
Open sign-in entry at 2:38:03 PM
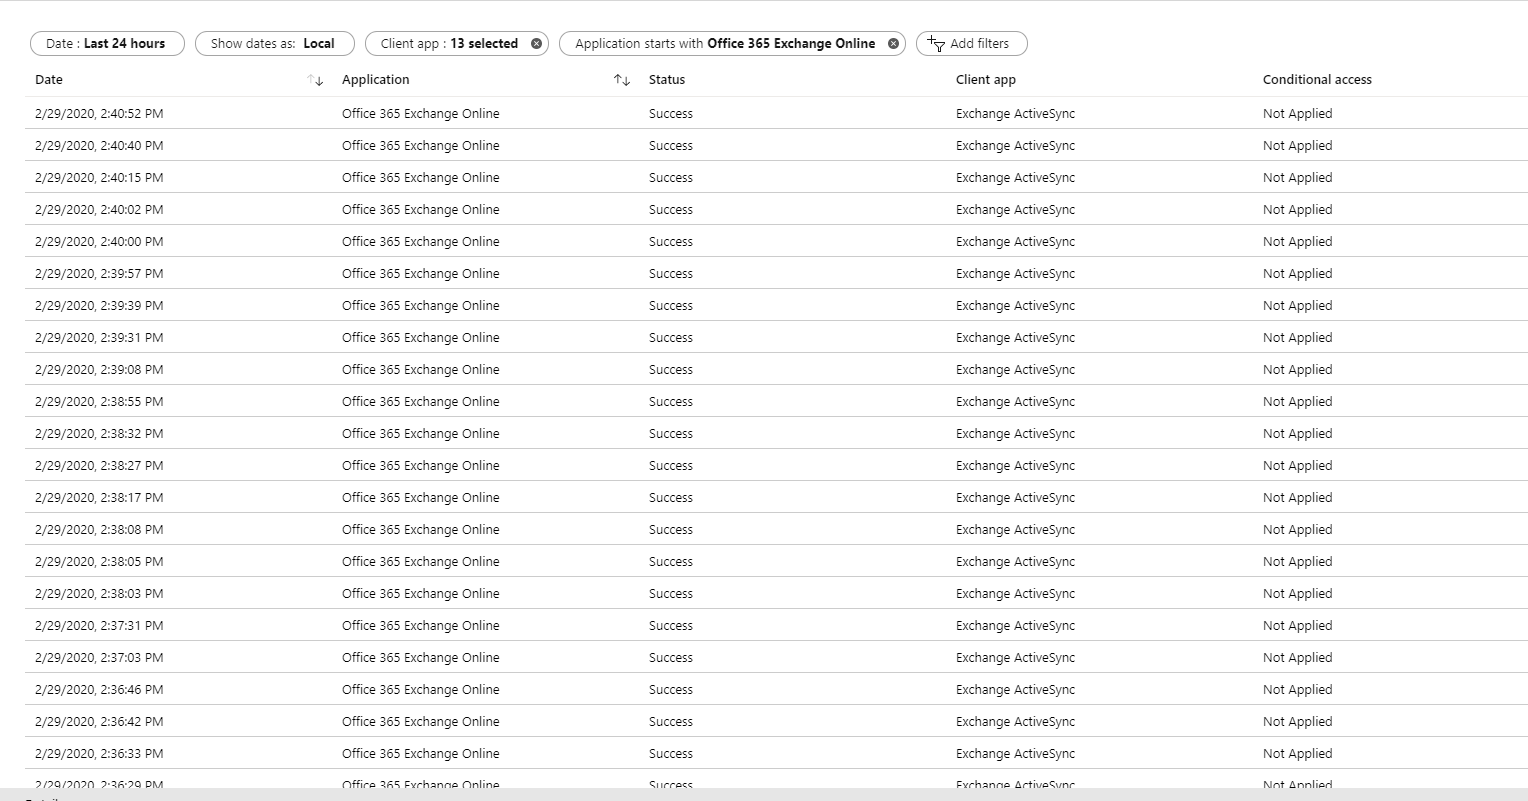pos(776,593)
